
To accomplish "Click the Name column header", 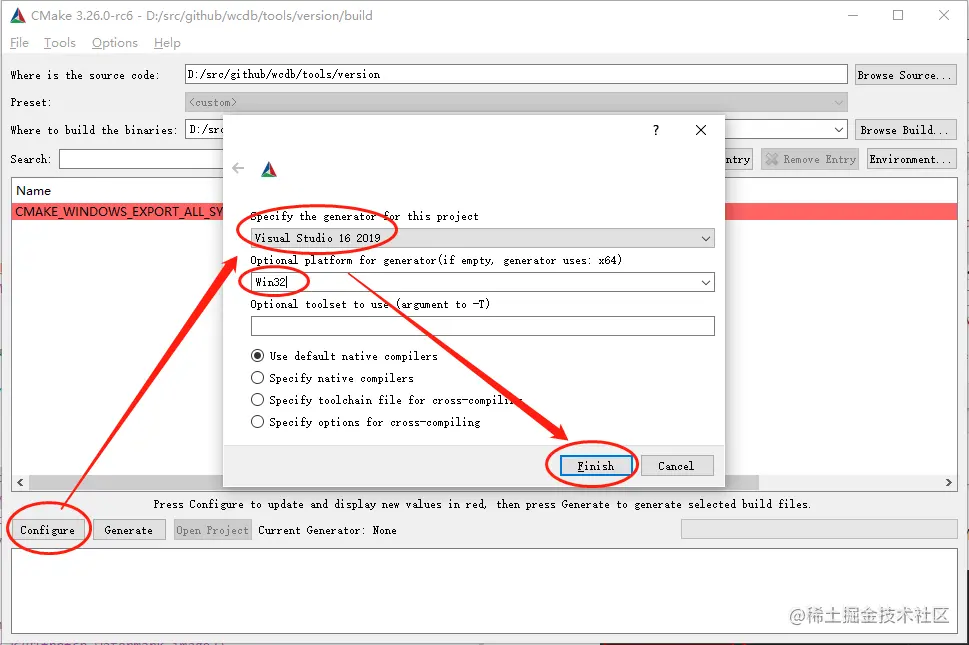I will (33, 191).
